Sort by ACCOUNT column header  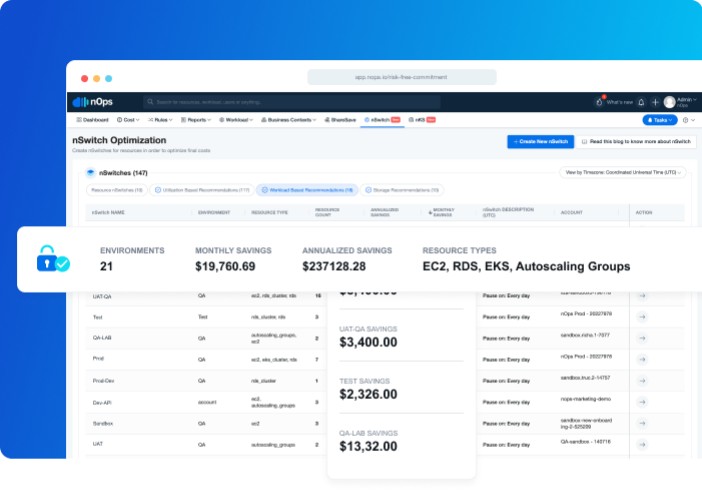[x=572, y=213]
